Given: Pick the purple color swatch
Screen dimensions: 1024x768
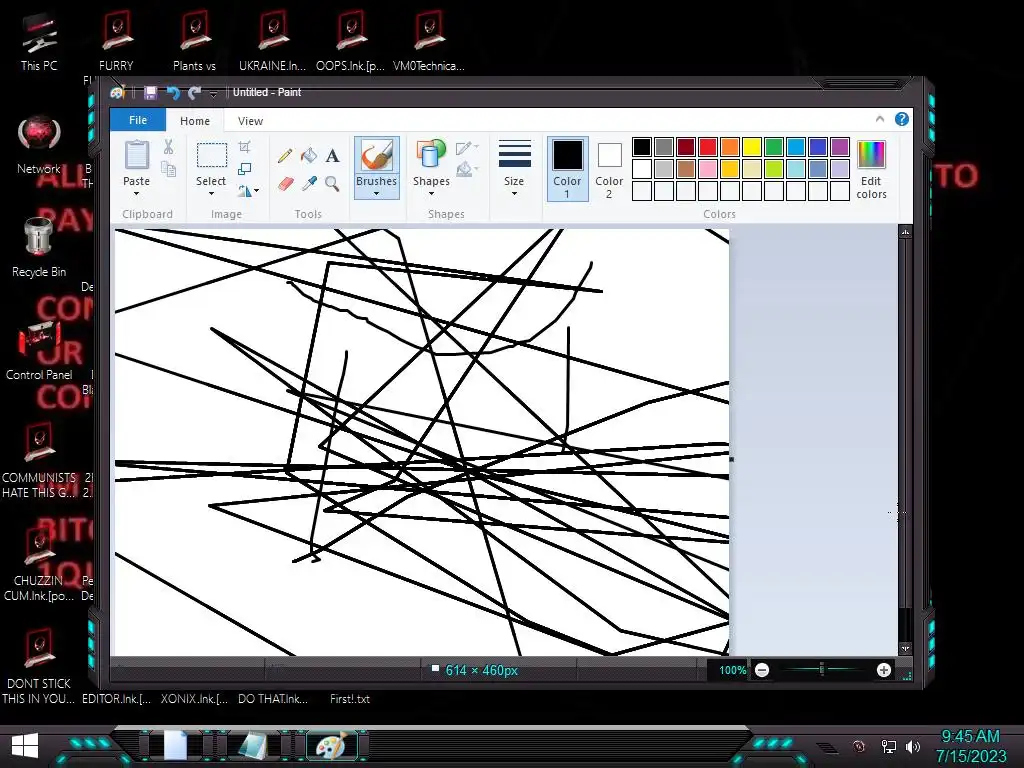Looking at the screenshot, I should [x=840, y=147].
